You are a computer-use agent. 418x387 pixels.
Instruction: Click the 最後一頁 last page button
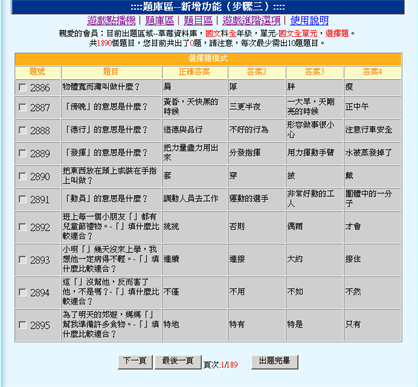point(178,361)
